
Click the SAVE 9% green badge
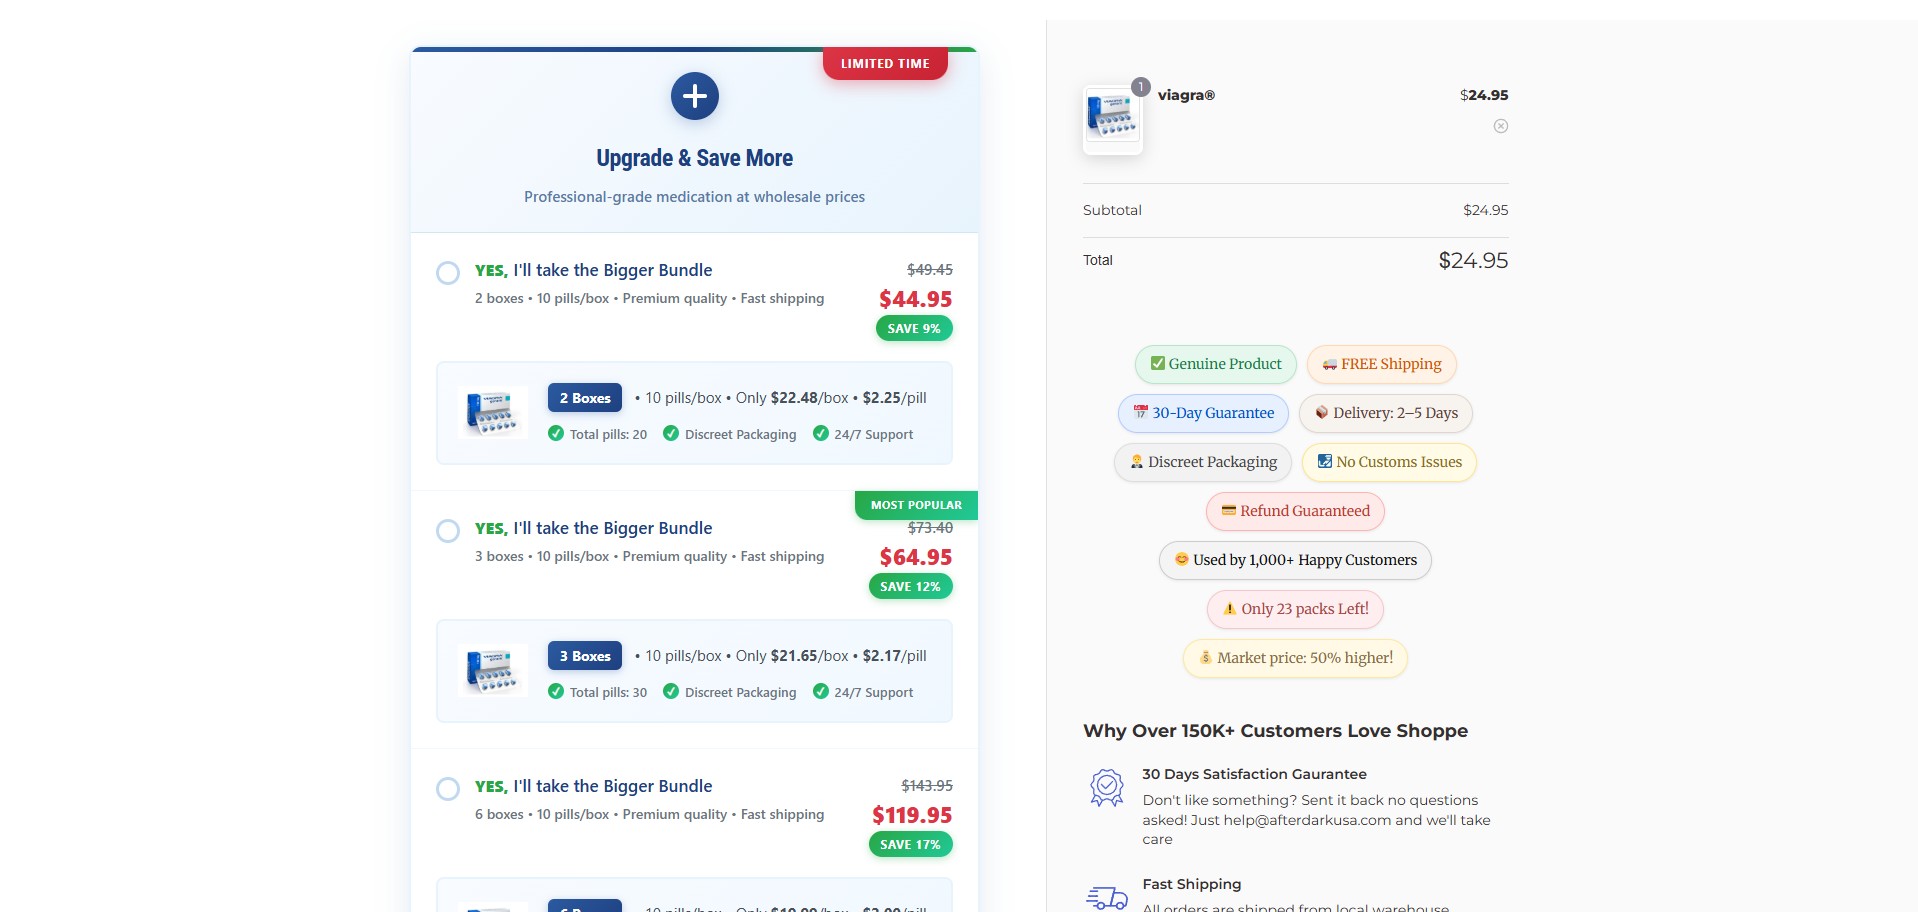coord(914,328)
